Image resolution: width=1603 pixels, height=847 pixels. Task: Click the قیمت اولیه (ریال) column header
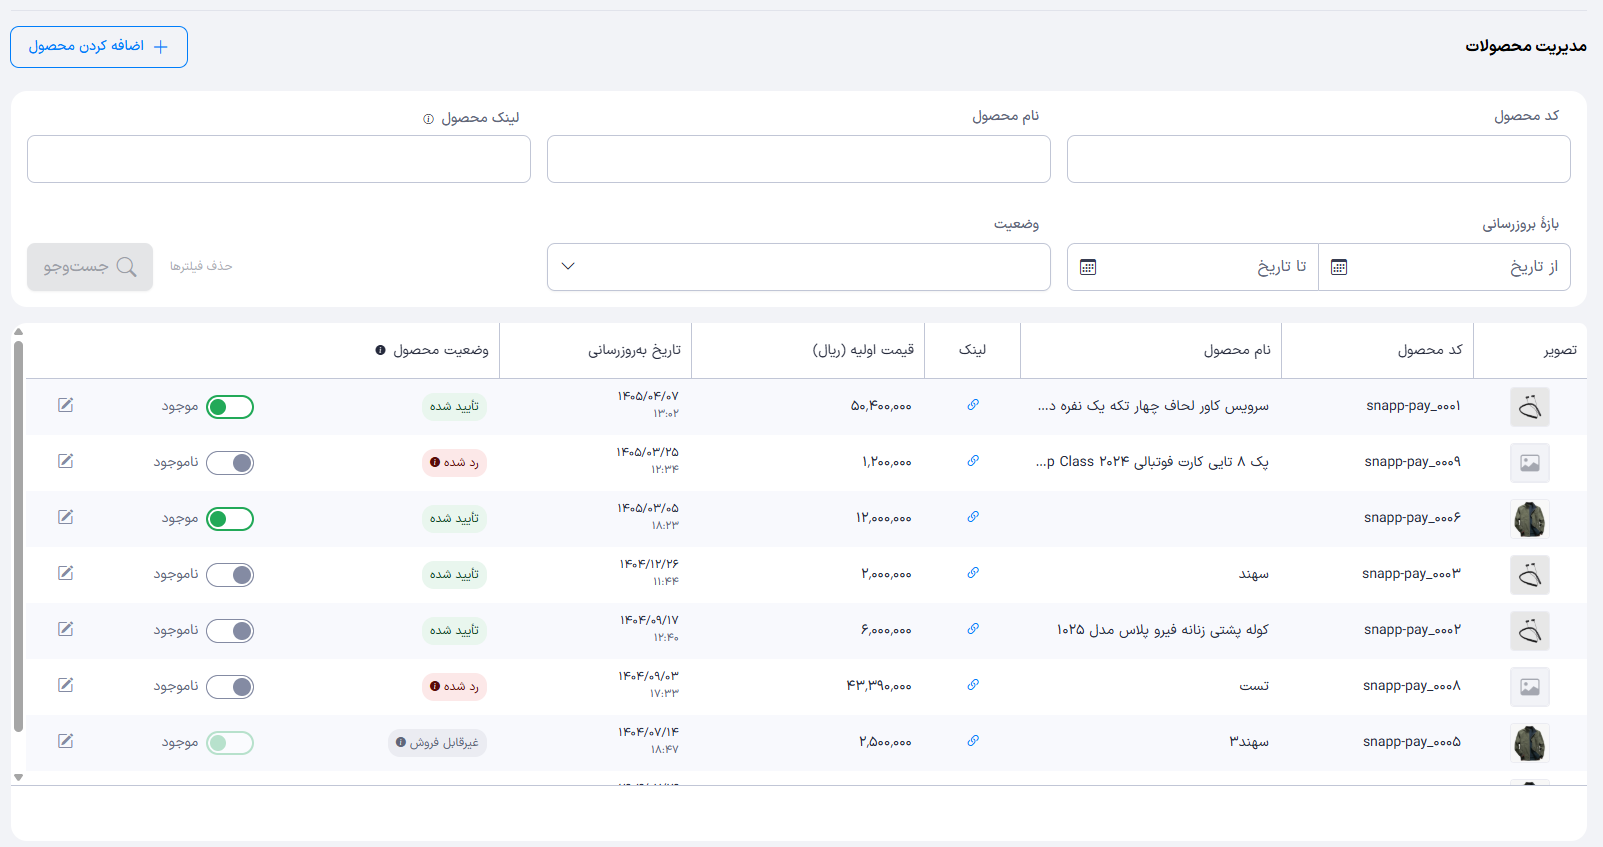pyautogui.click(x=863, y=350)
